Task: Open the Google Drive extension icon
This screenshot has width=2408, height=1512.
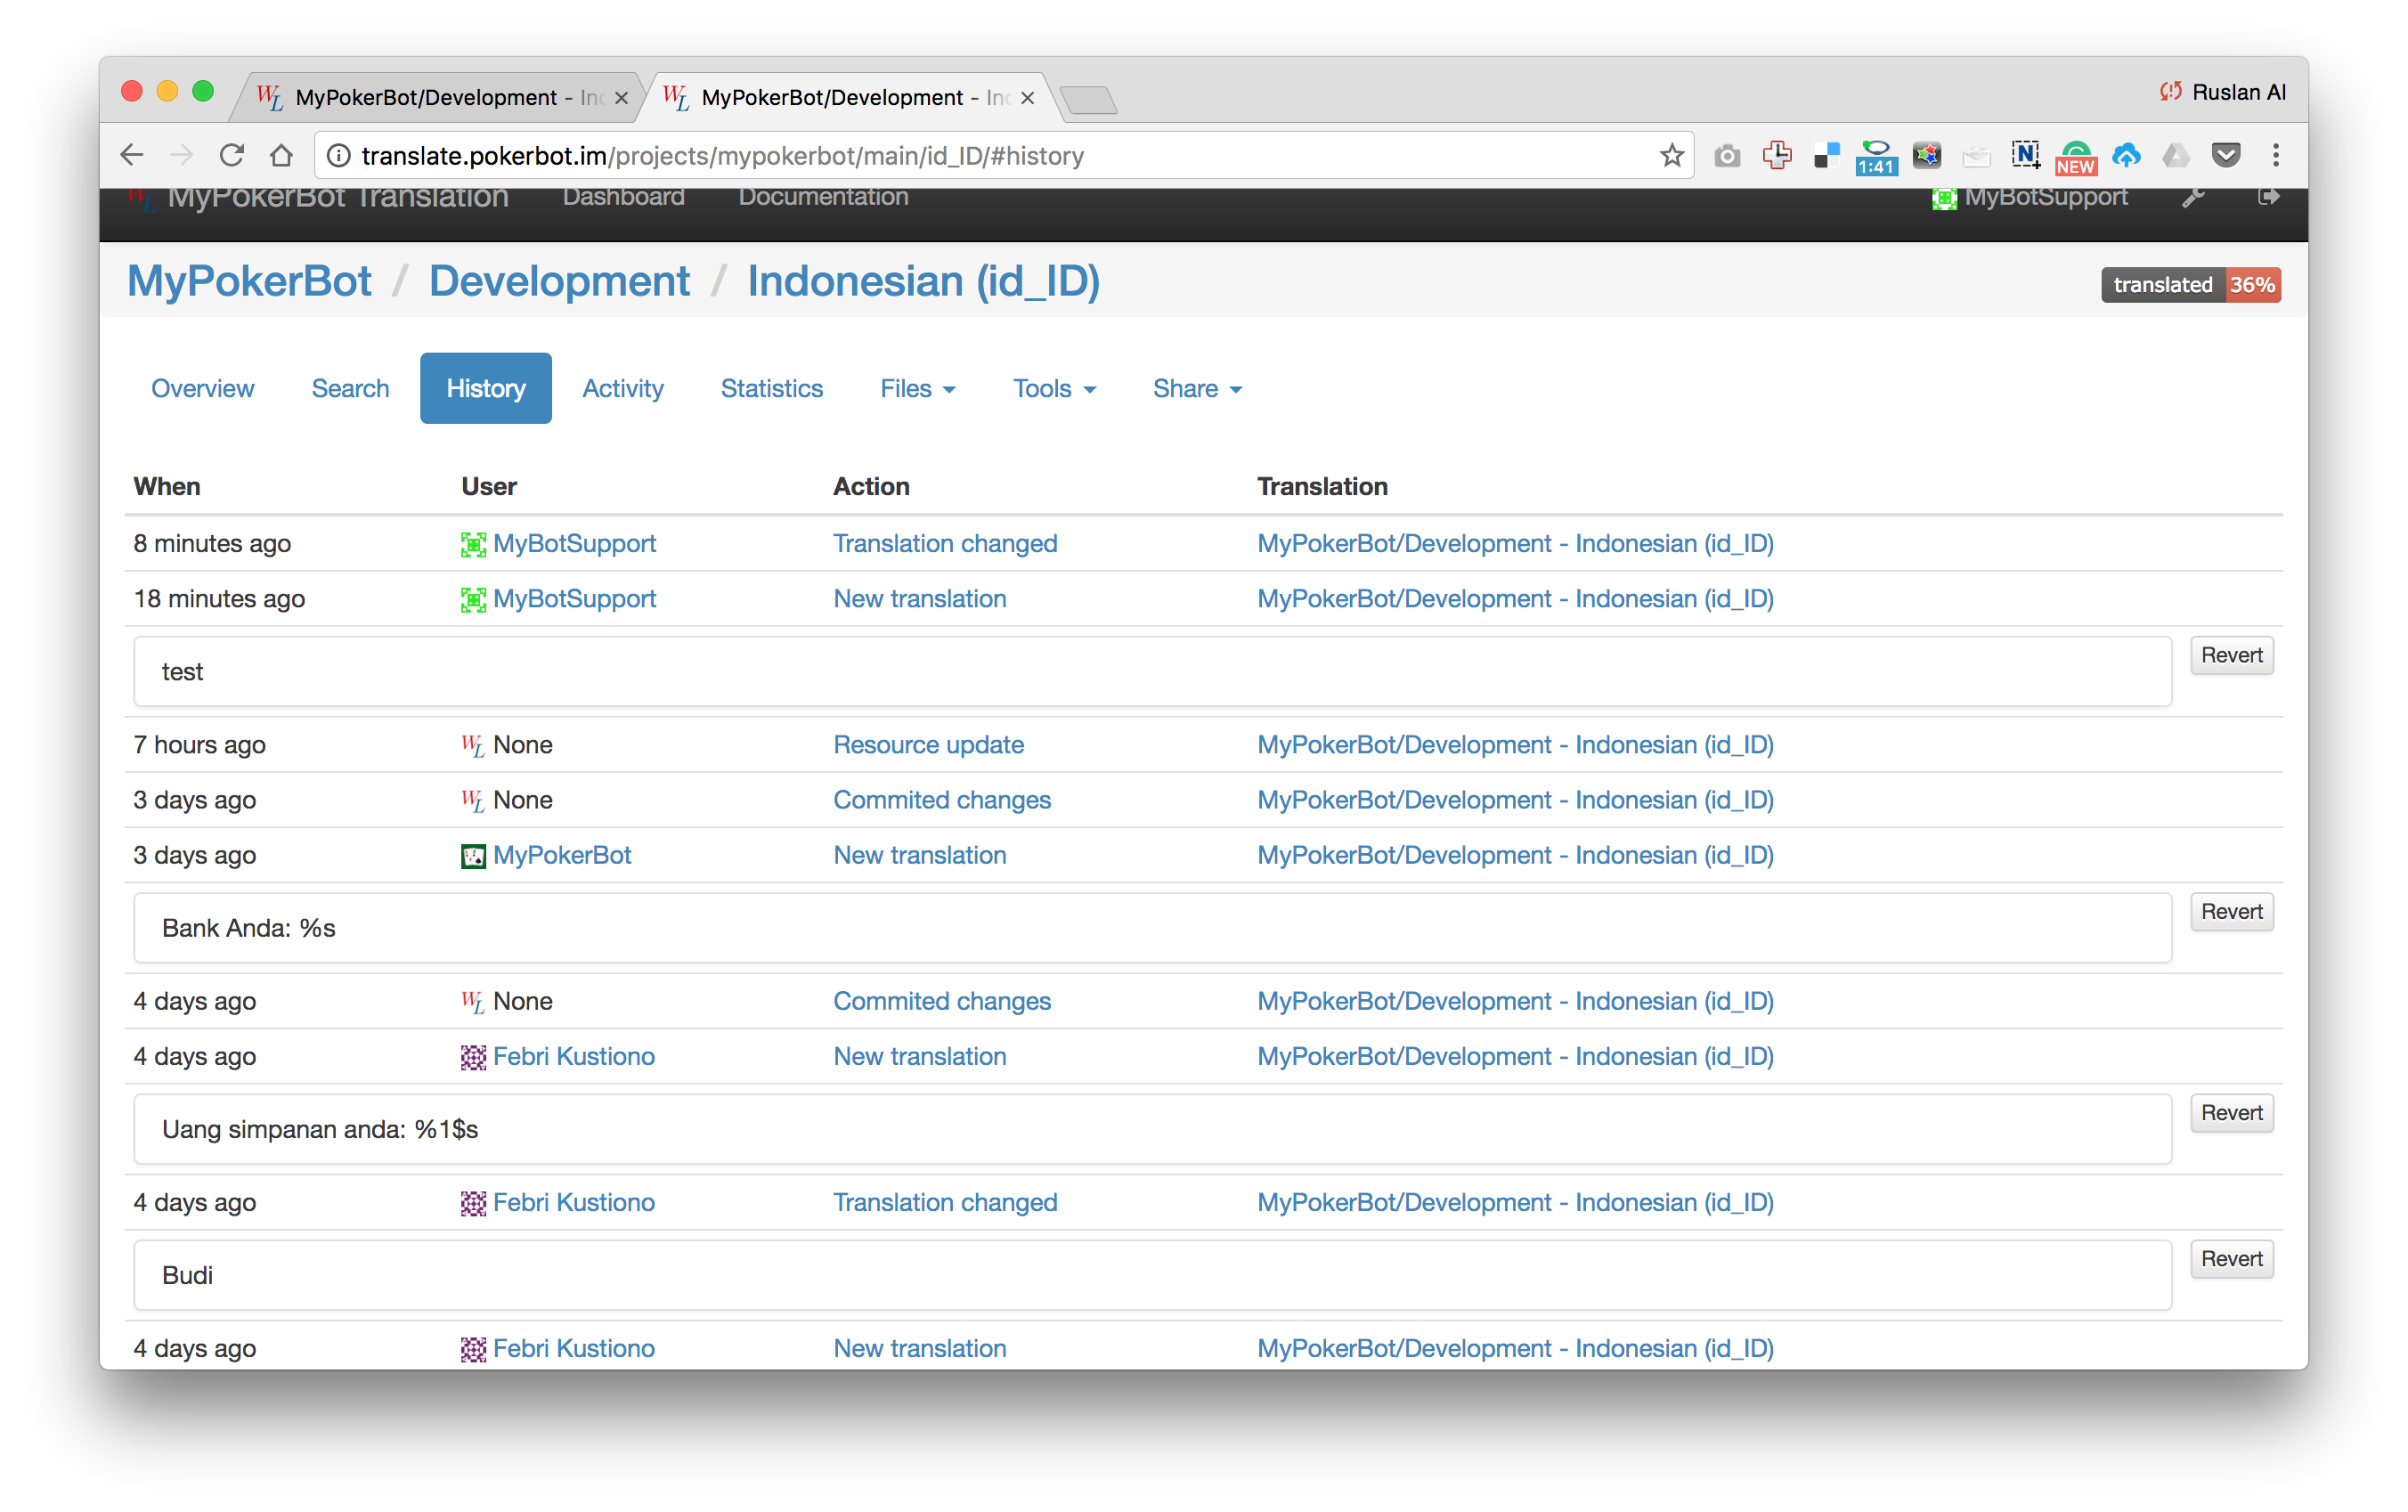Action: 2175,156
